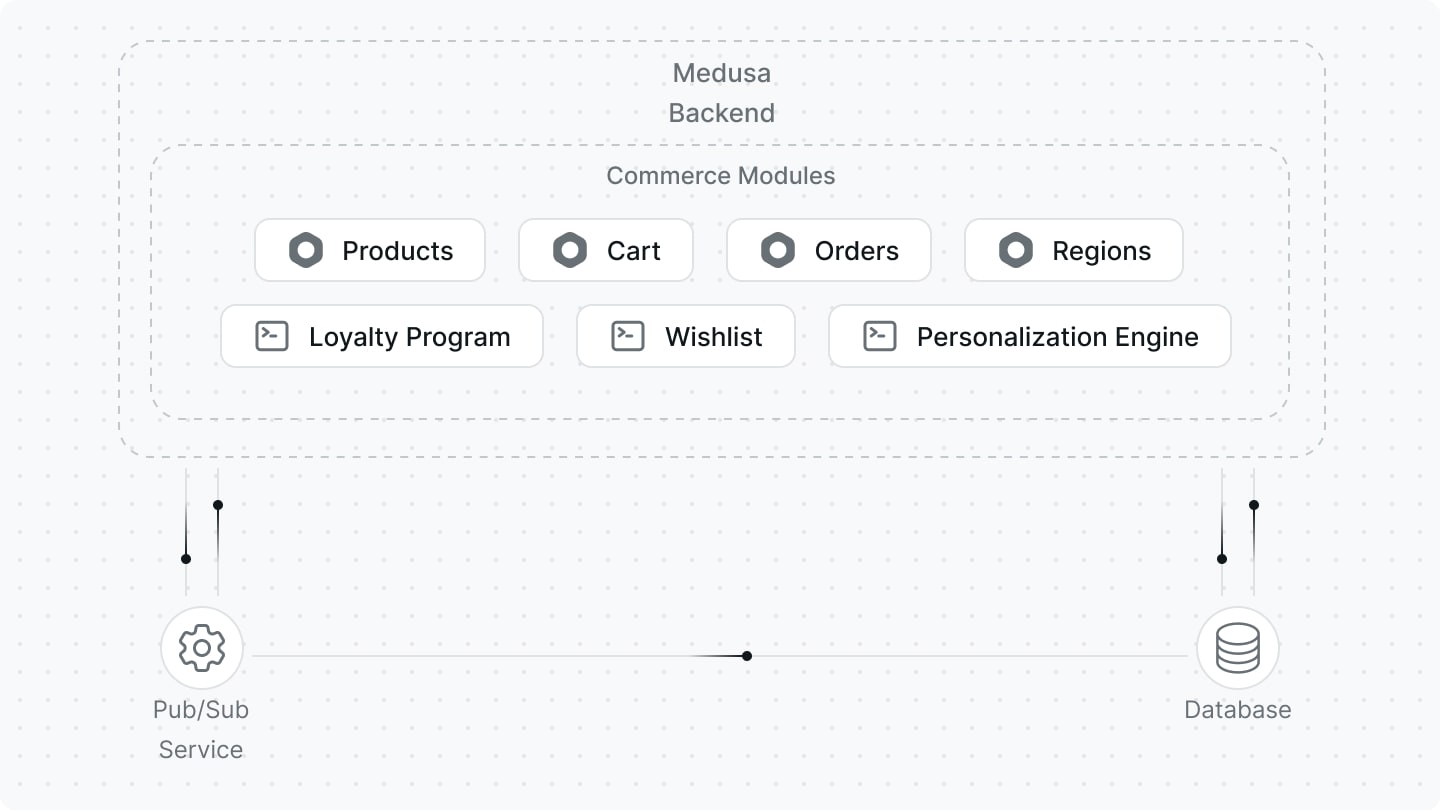Select the Products module label
Screen dimensions: 1440x810
coord(397,251)
